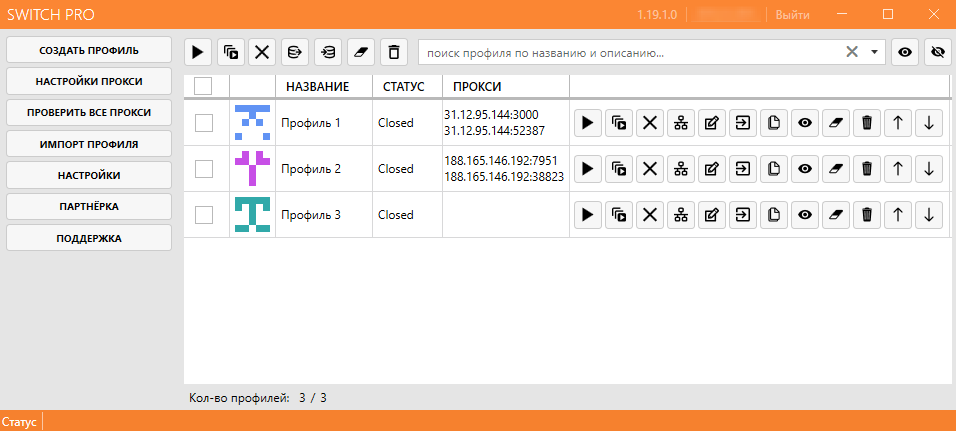Image resolution: width=956 pixels, height=431 pixels.
Task: Toggle eye icon for Профиль 1
Action: pyautogui.click(x=805, y=123)
